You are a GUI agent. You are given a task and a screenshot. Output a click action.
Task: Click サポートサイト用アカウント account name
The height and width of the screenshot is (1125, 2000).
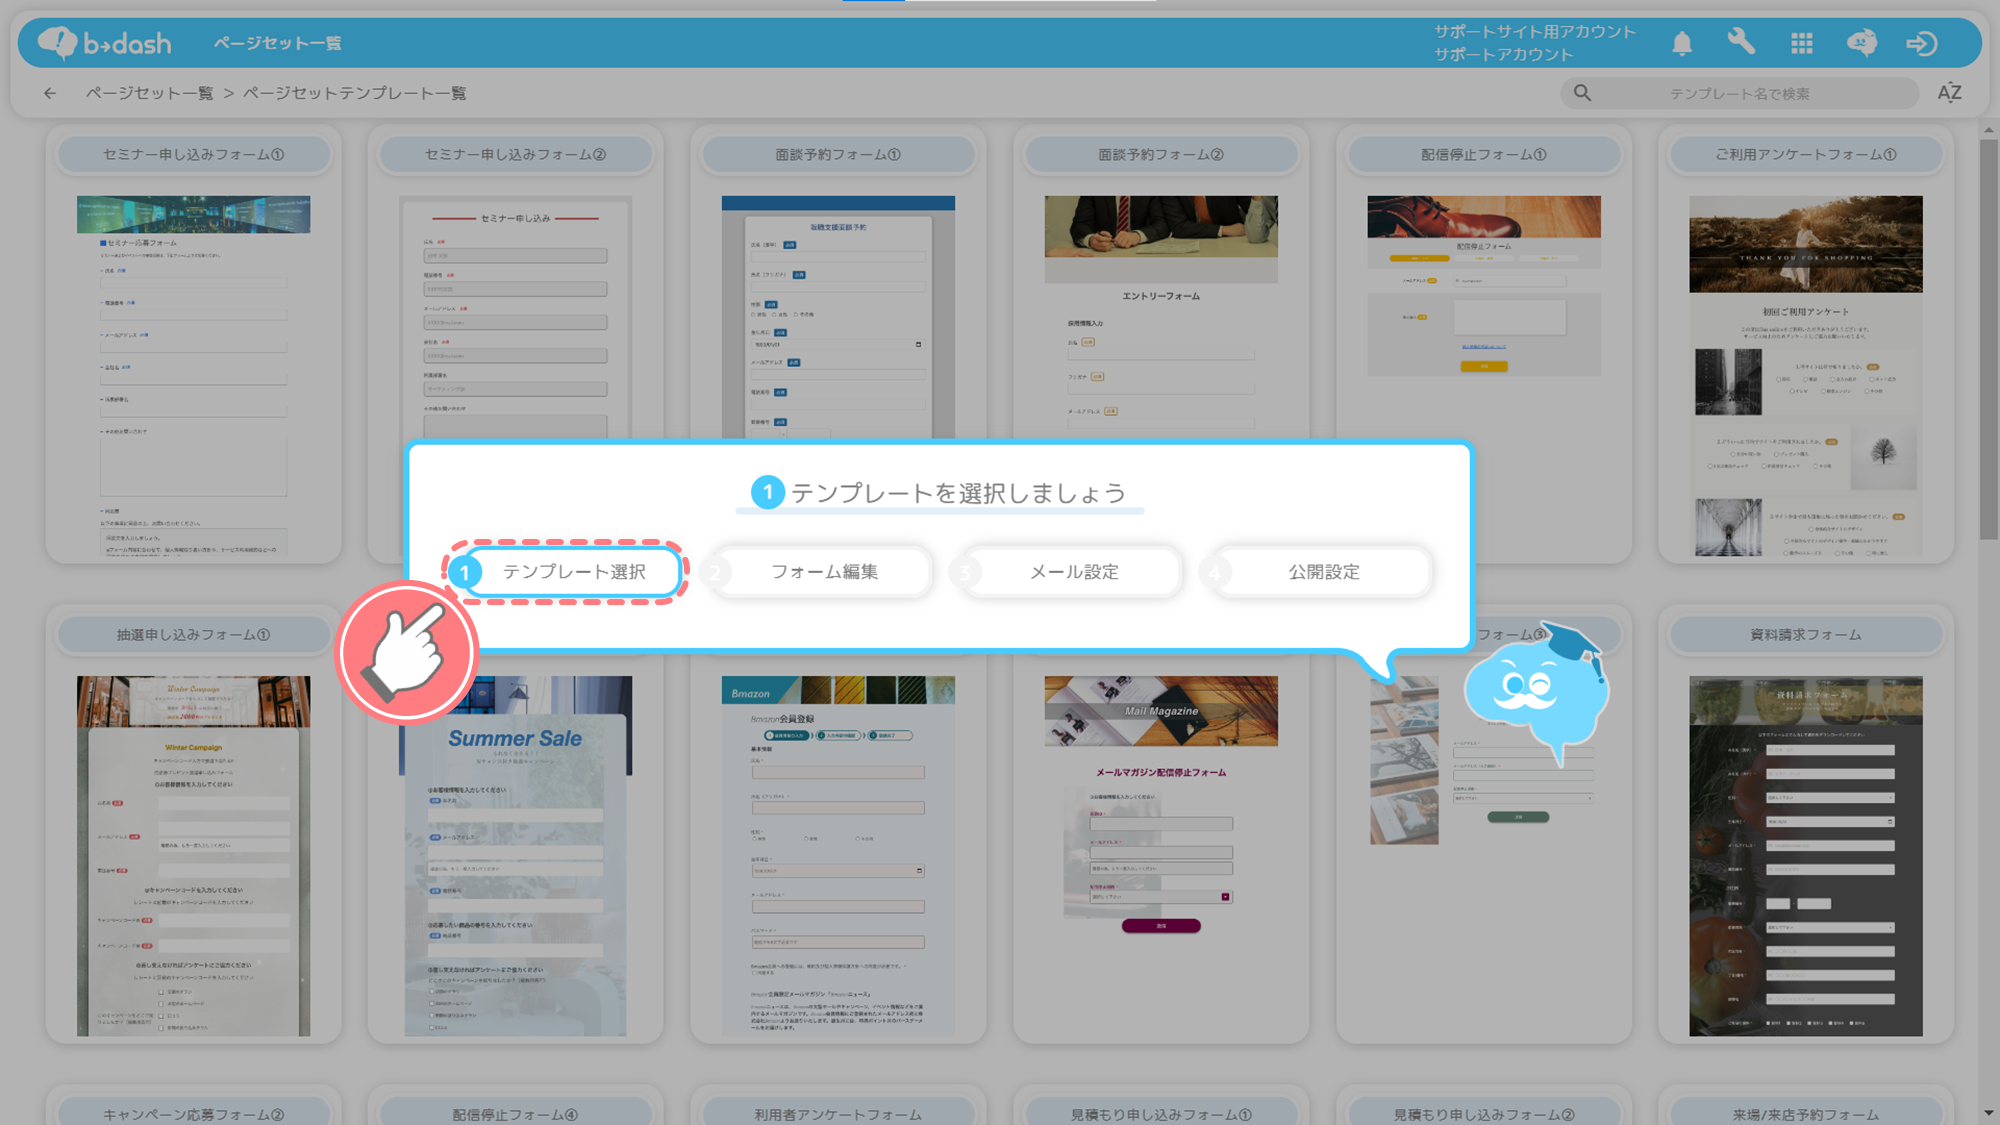point(1535,31)
